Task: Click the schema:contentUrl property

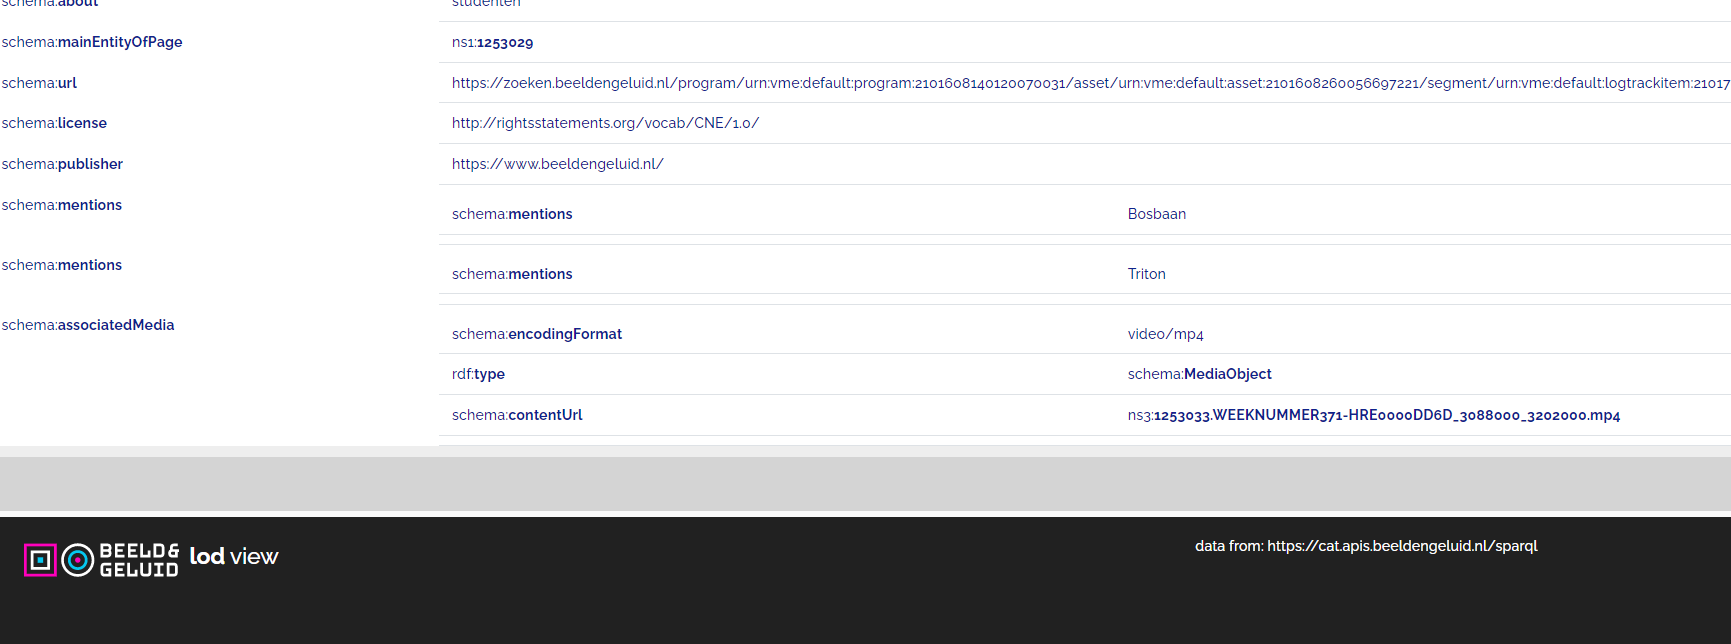Action: click(517, 415)
